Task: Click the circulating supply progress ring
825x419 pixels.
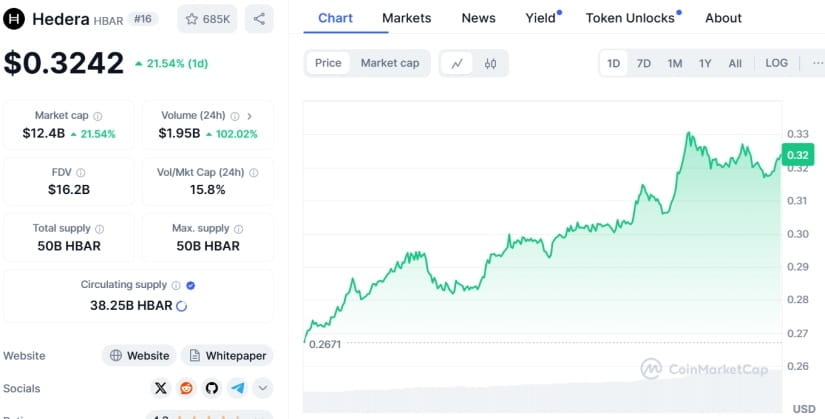Action: [x=182, y=306]
